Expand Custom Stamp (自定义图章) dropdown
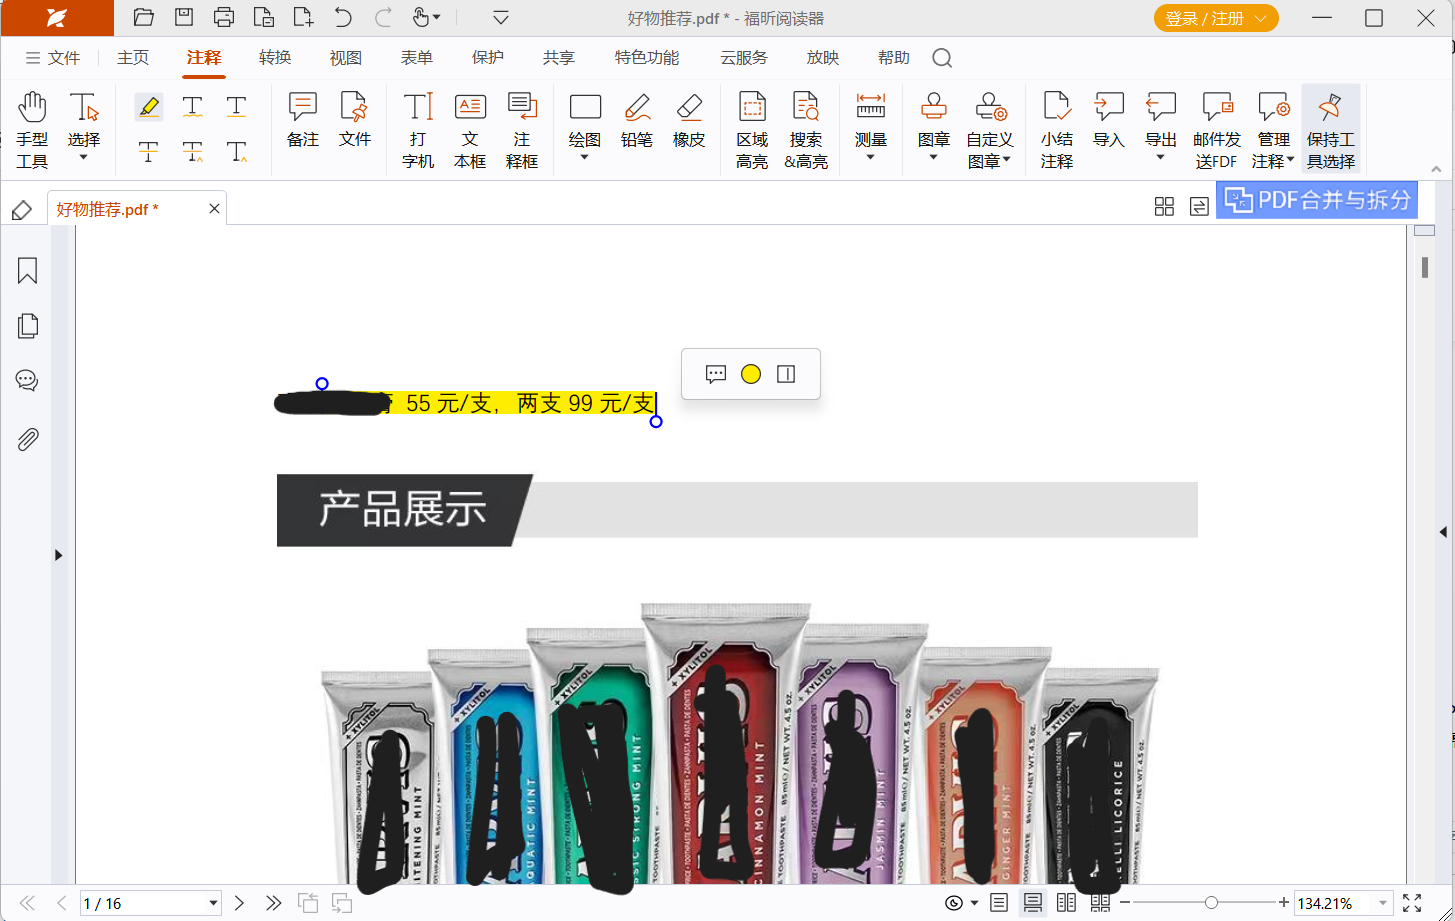Viewport: 1455px width, 921px height. tap(1007, 160)
